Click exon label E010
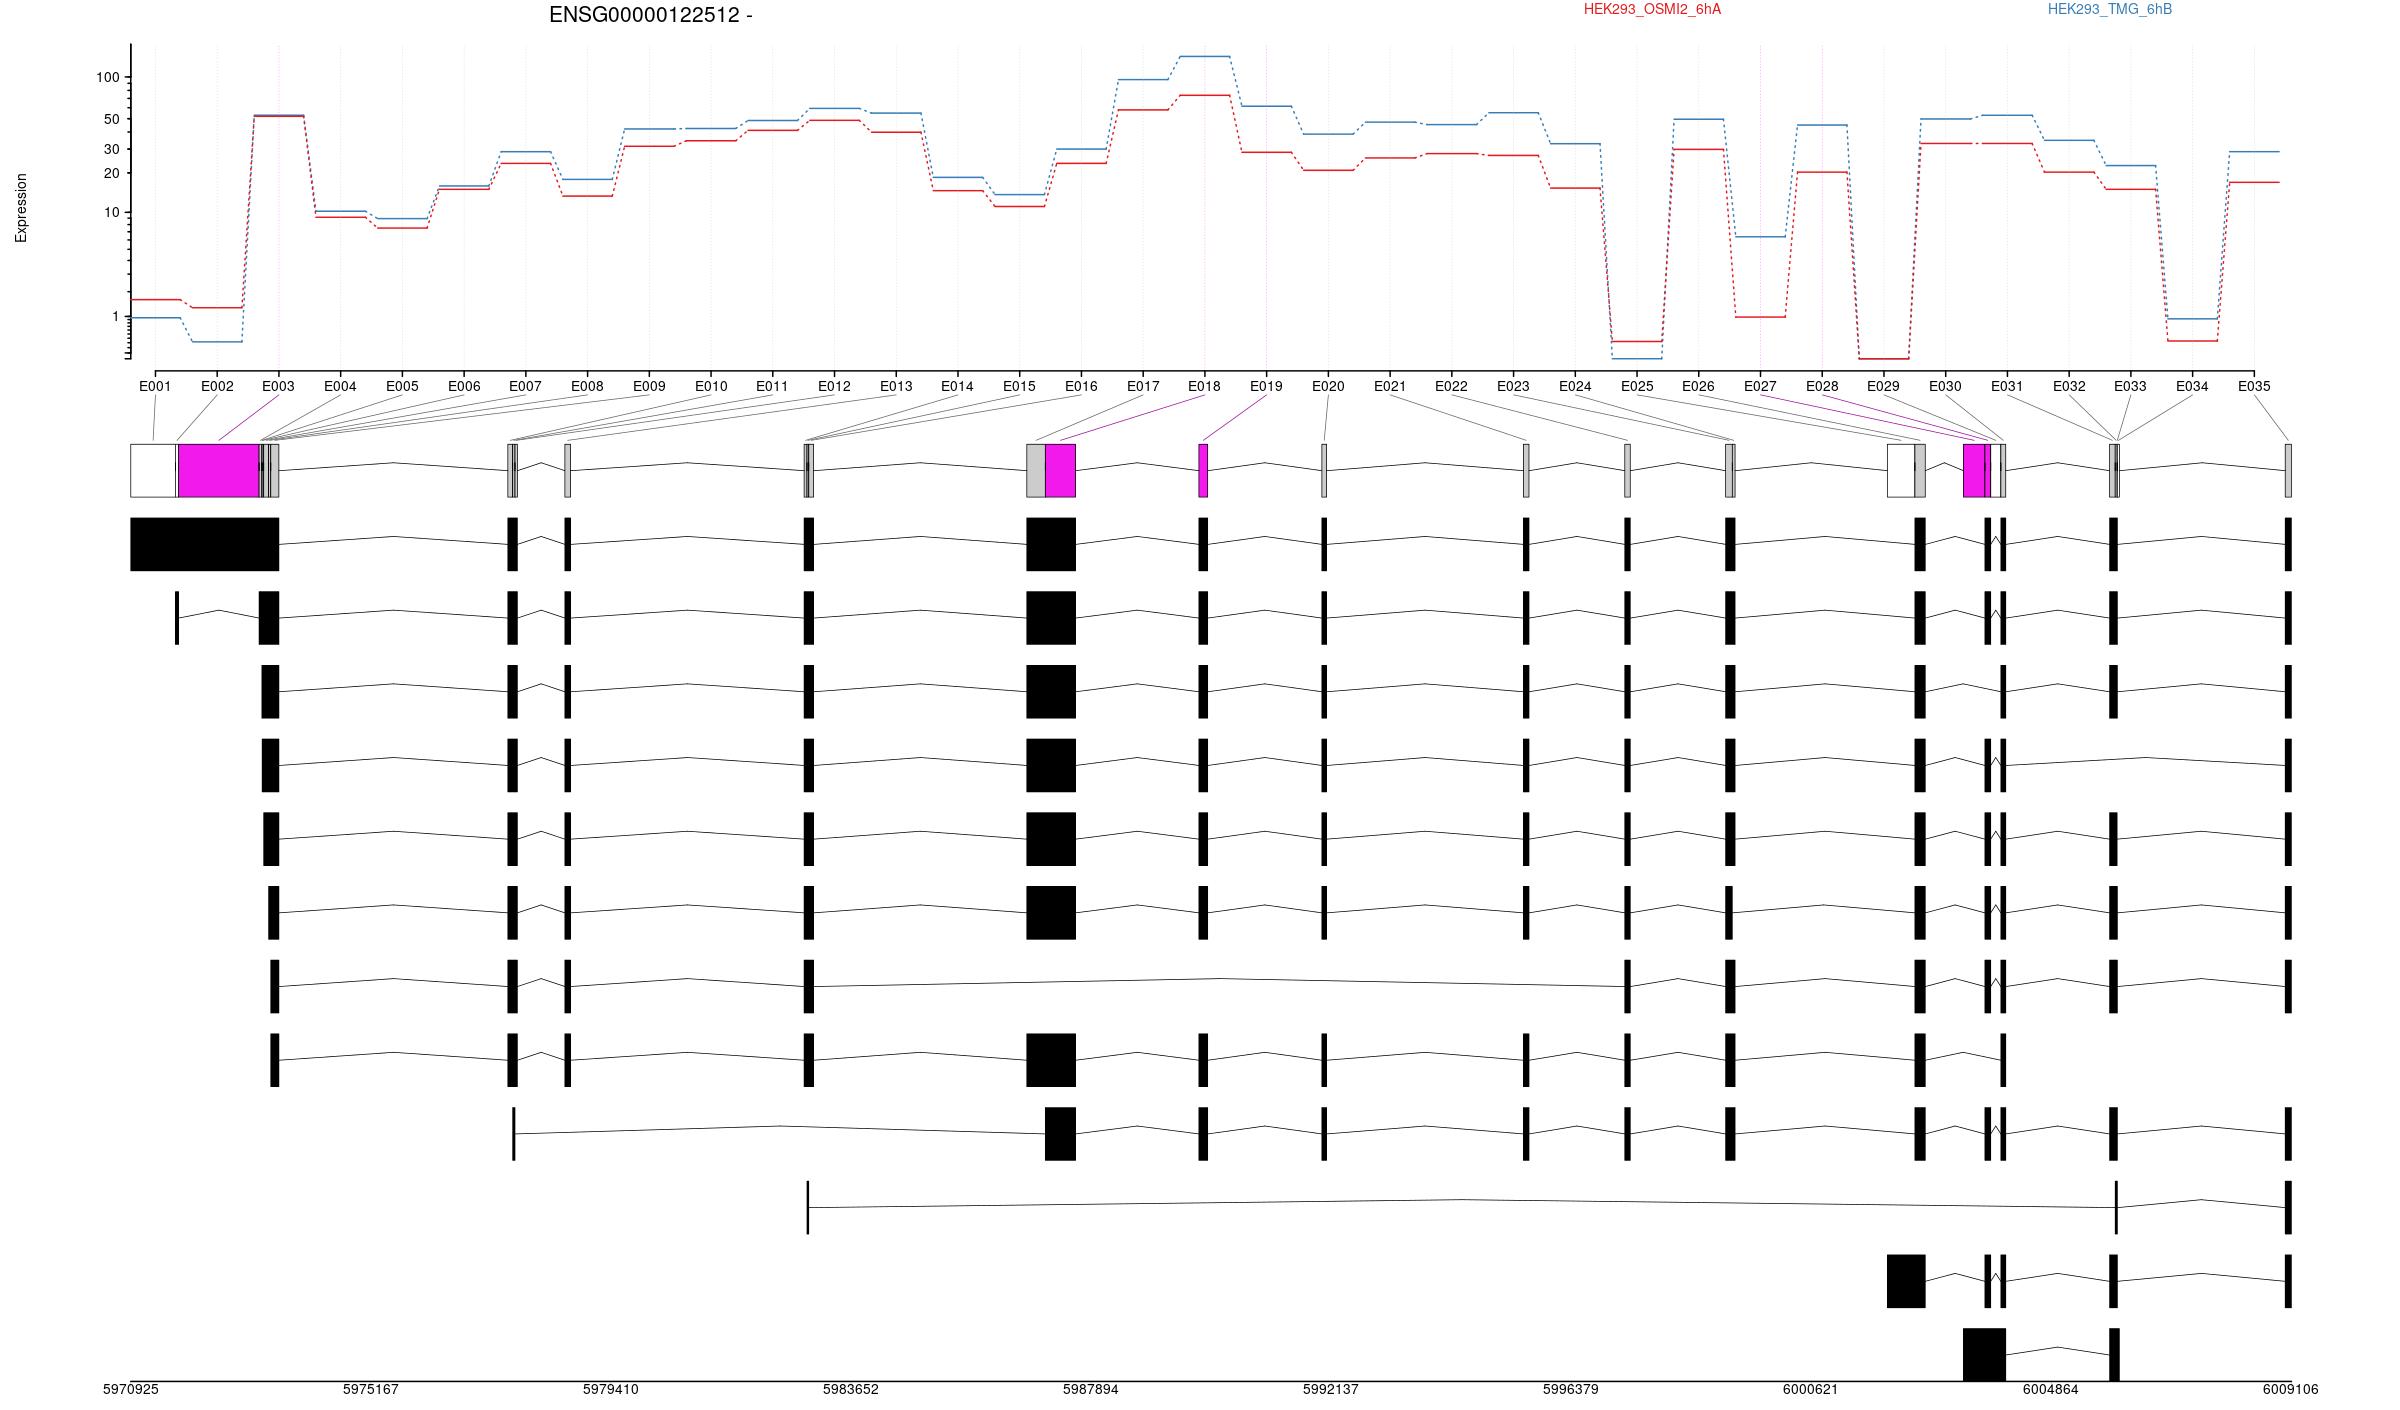This screenshot has width=2400, height=1410. click(711, 386)
